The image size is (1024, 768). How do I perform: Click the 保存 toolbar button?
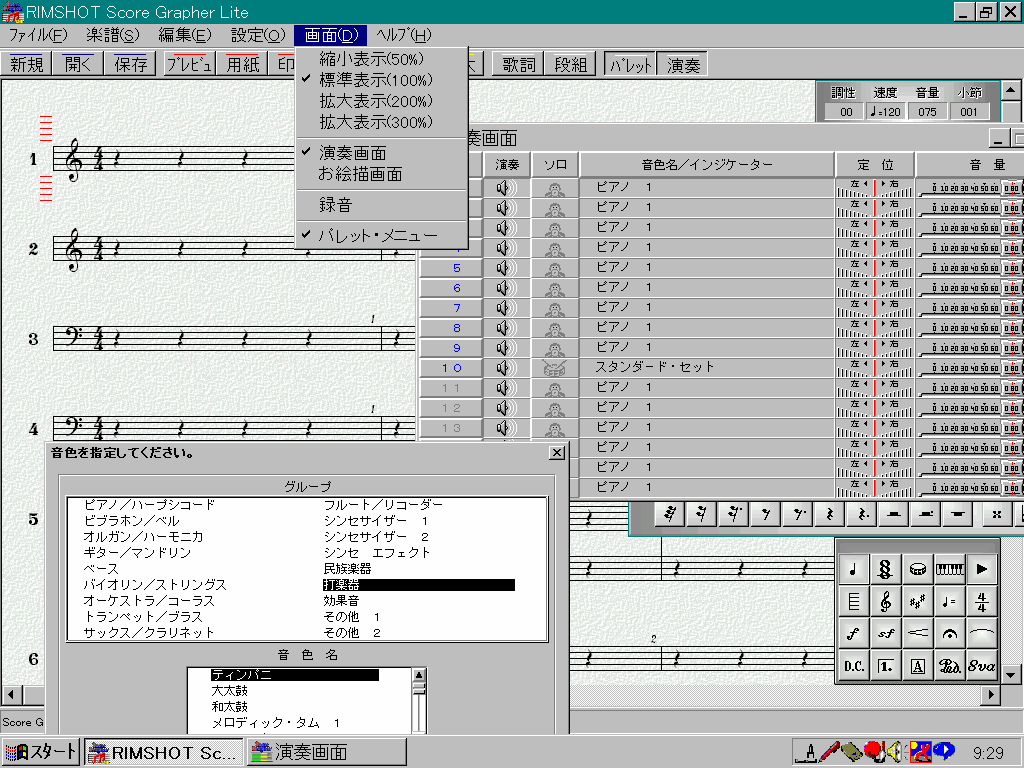click(131, 64)
